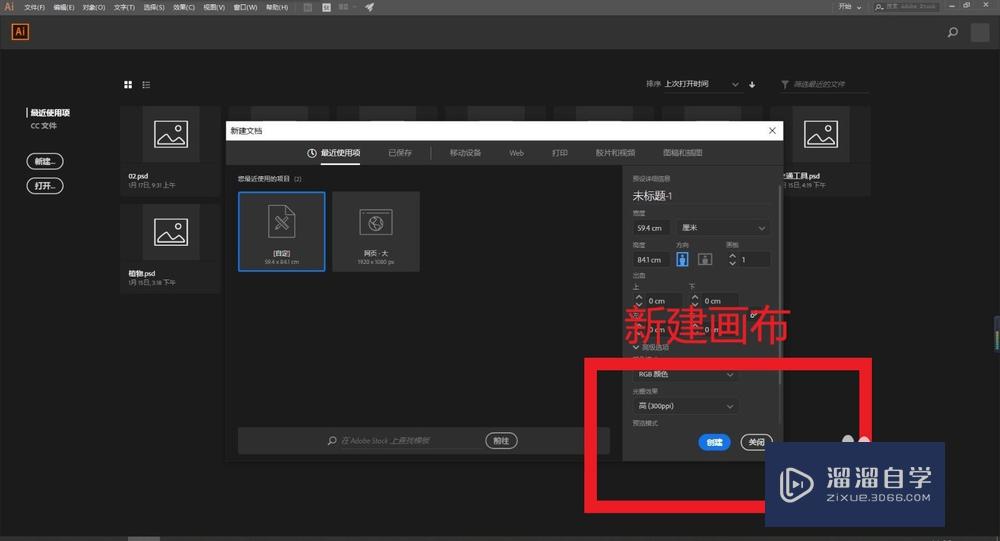
Task: Collapse the 高级选项 section
Action: pos(651,347)
